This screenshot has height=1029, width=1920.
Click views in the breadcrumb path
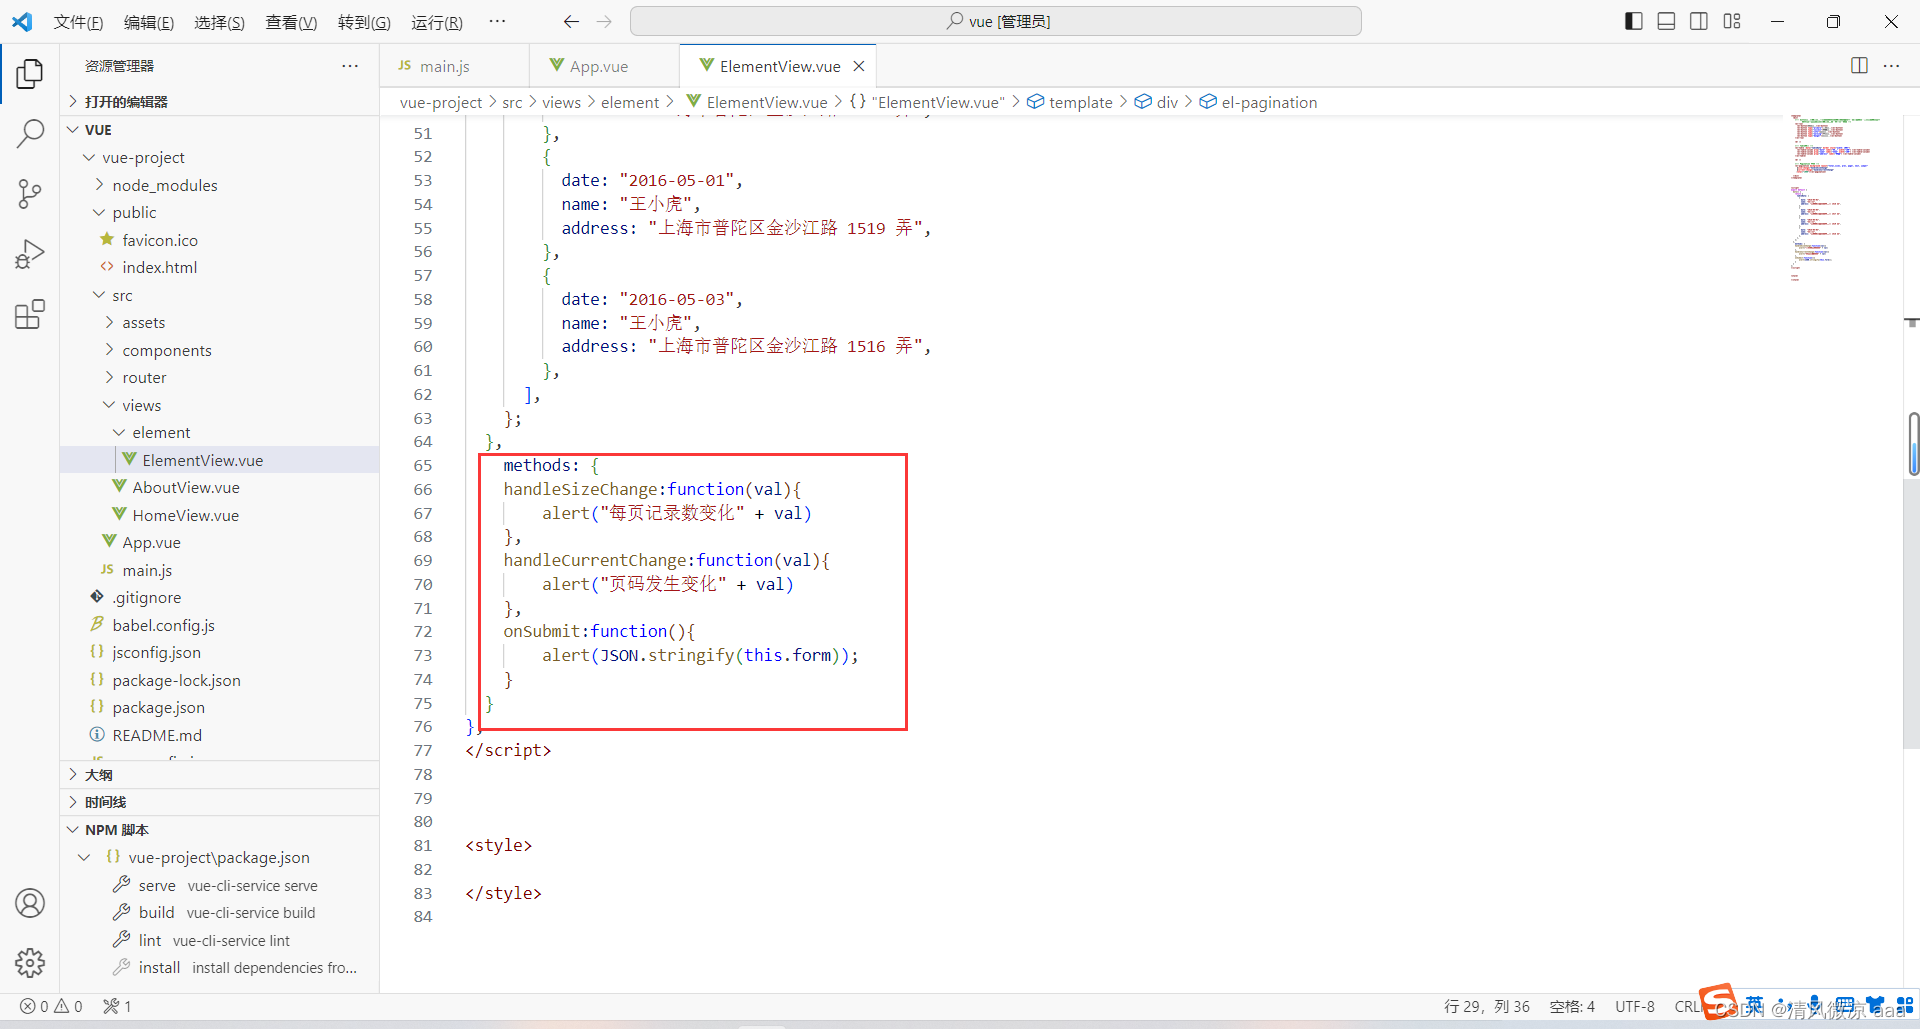tap(561, 102)
